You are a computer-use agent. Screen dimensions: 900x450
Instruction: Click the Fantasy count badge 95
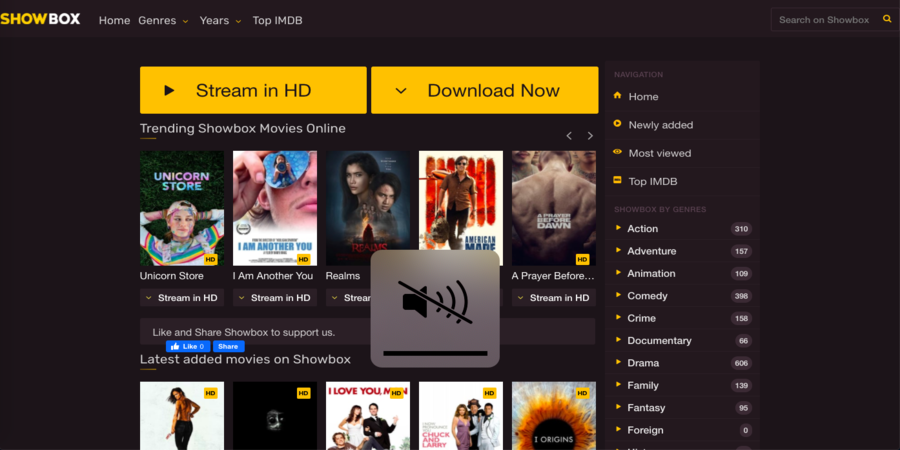point(743,408)
